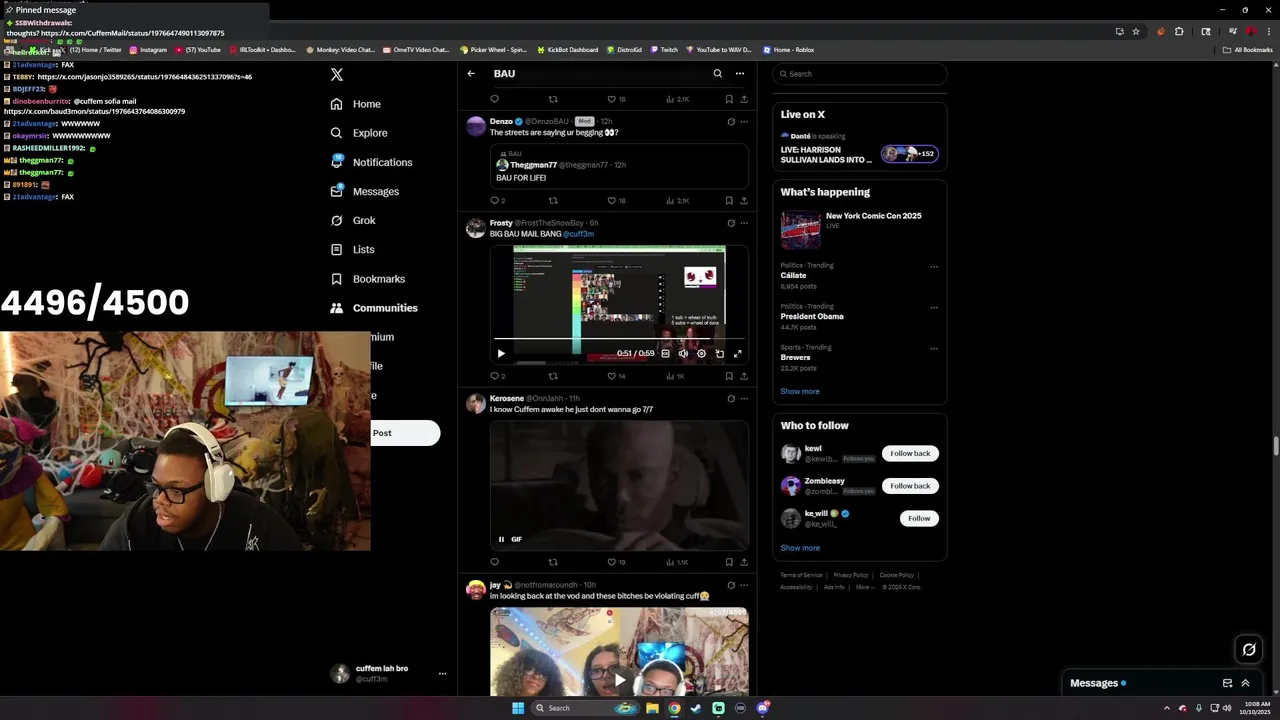Open more options on jay's post
This screenshot has height=720, width=1280.
[x=744, y=585]
